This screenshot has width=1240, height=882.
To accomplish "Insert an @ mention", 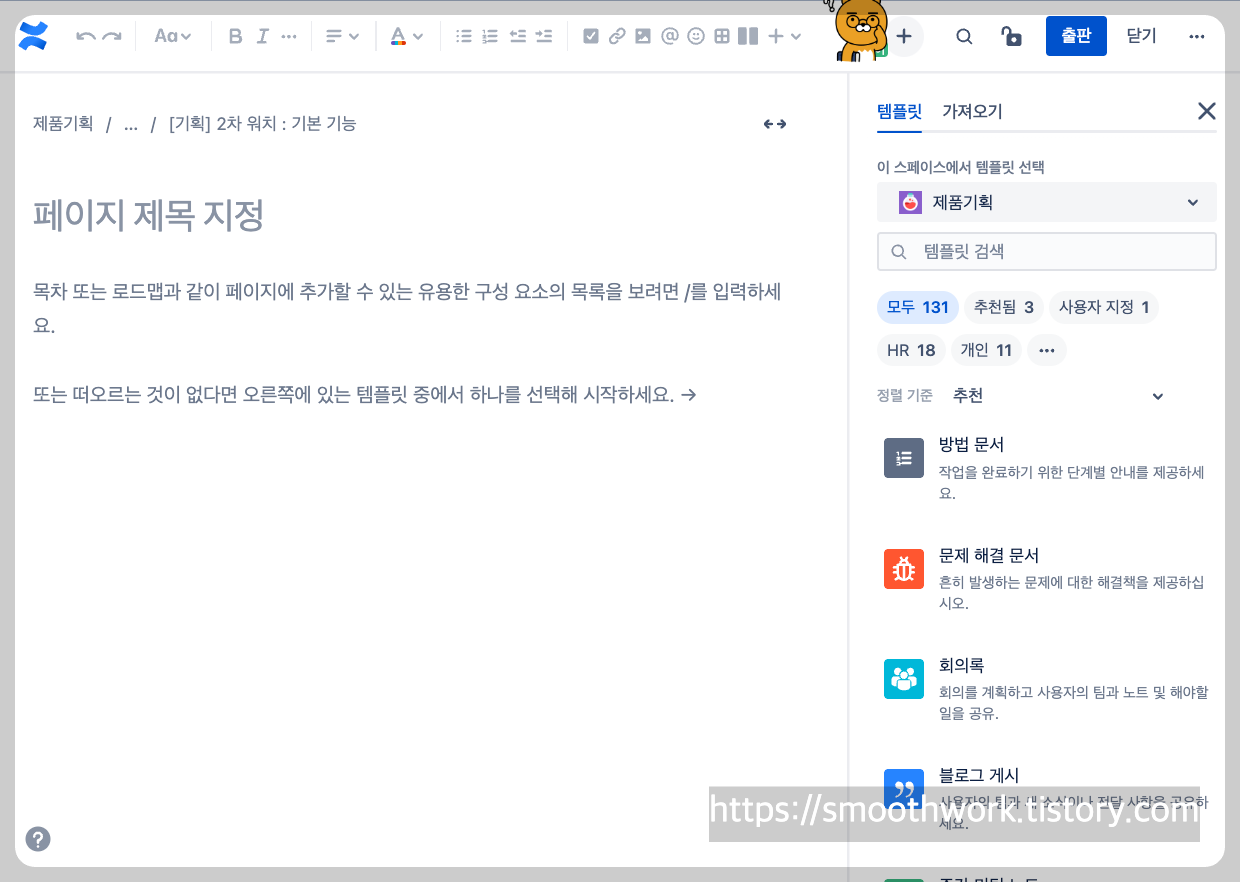I will pyautogui.click(x=670, y=36).
